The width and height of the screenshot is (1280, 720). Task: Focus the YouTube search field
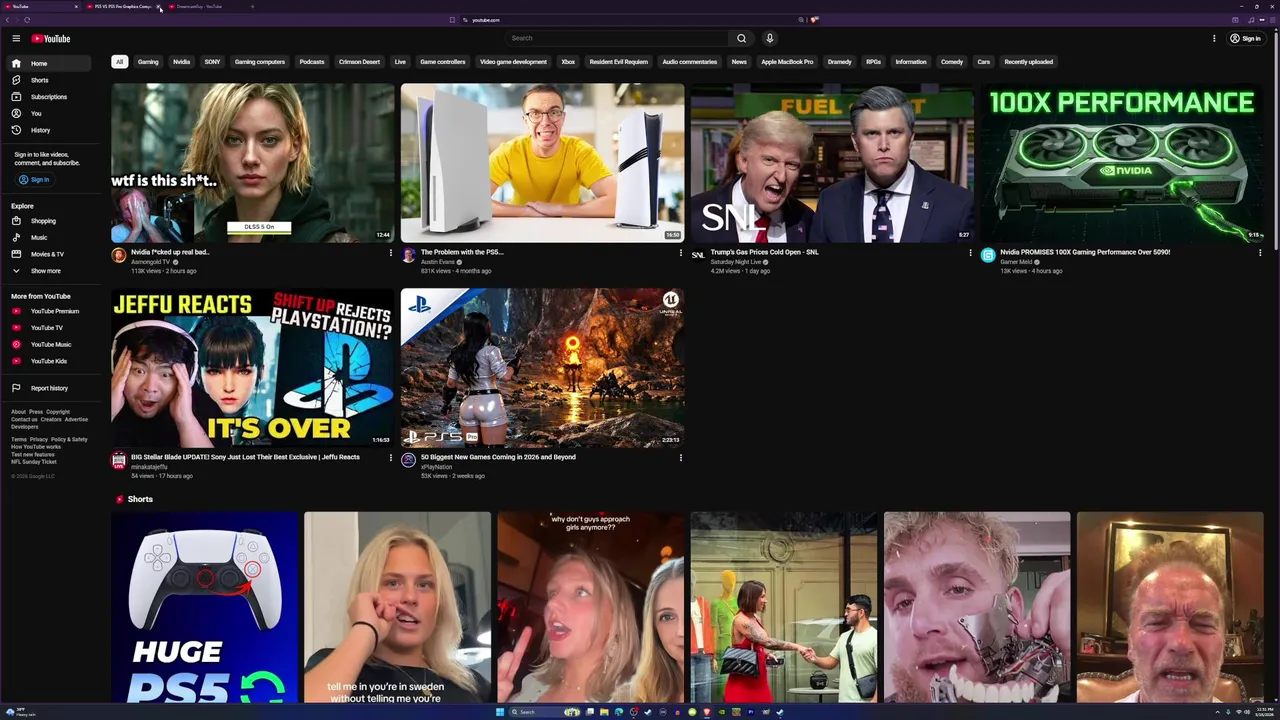(618, 38)
